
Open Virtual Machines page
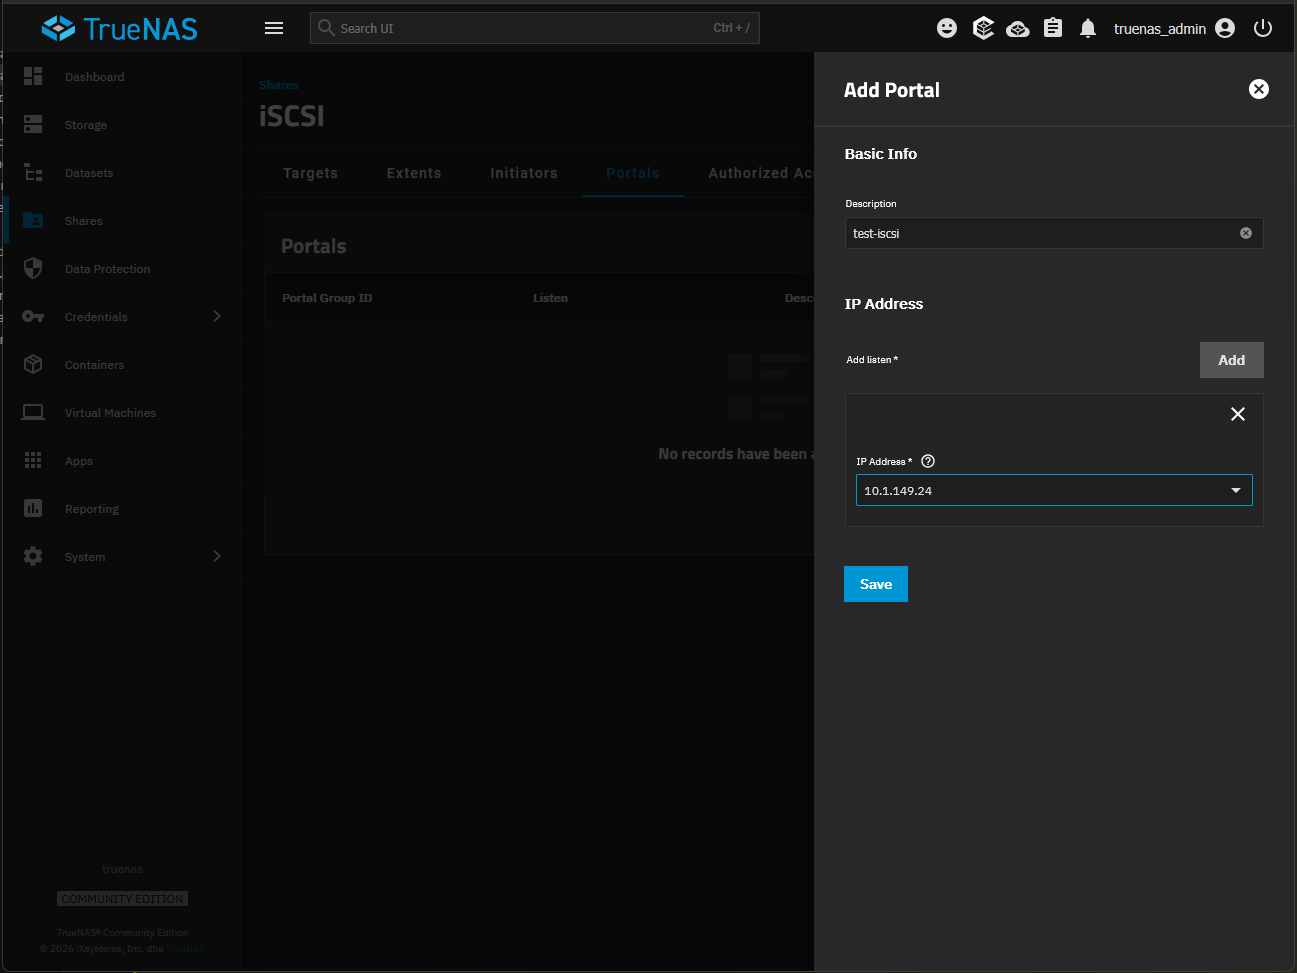point(111,413)
